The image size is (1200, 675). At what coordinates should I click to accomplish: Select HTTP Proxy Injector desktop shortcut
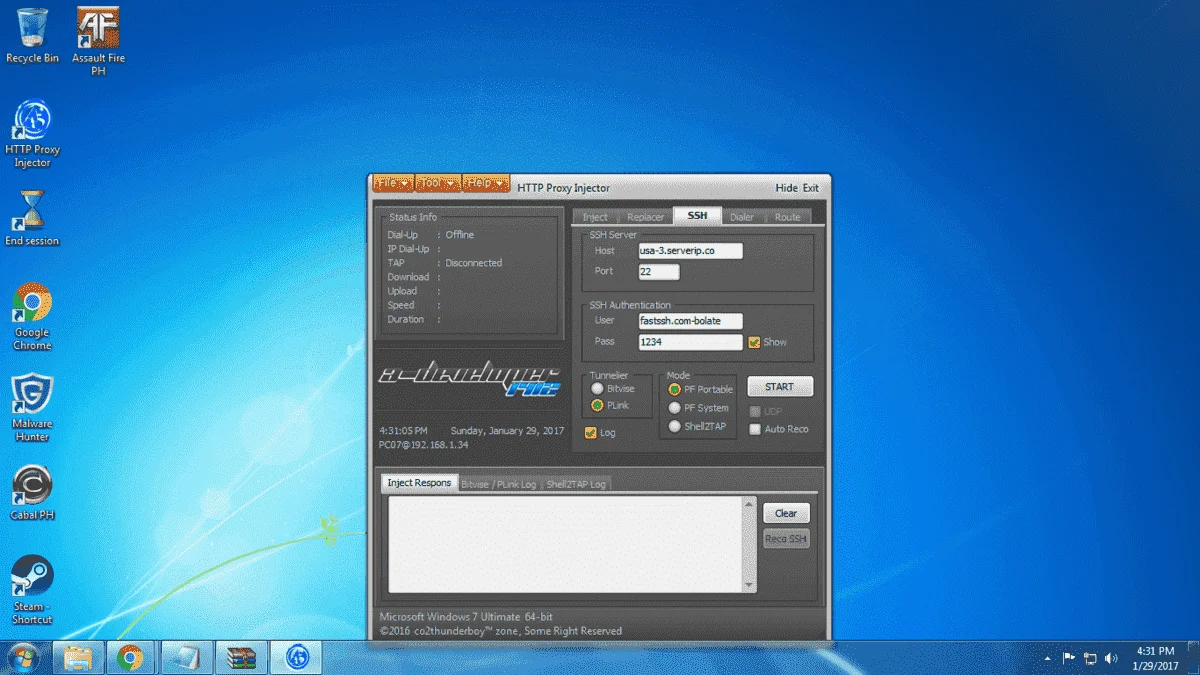tap(32, 134)
